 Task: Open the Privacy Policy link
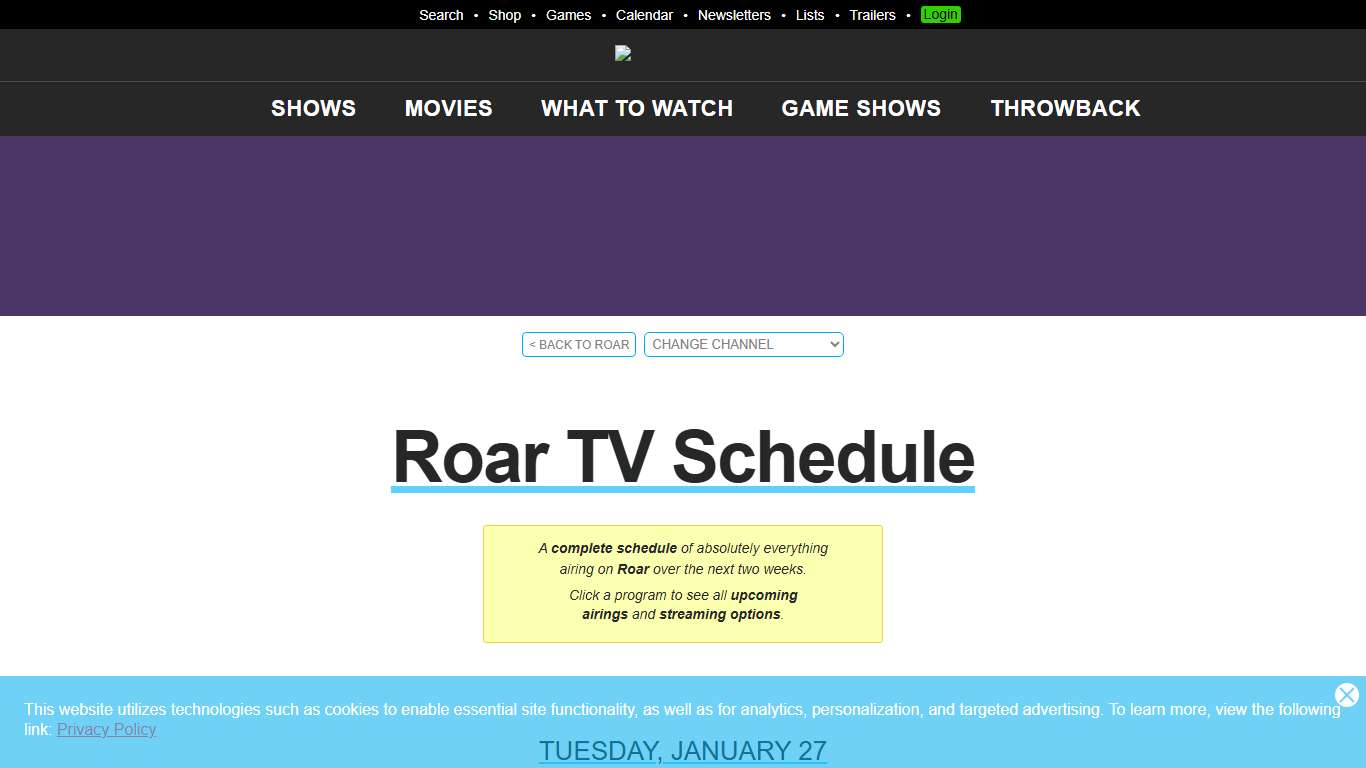[x=106, y=729]
